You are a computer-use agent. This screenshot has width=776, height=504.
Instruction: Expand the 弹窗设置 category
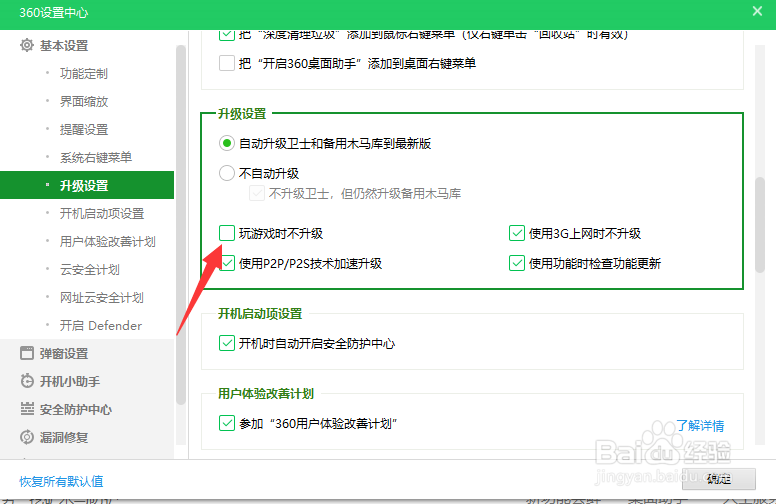64,353
